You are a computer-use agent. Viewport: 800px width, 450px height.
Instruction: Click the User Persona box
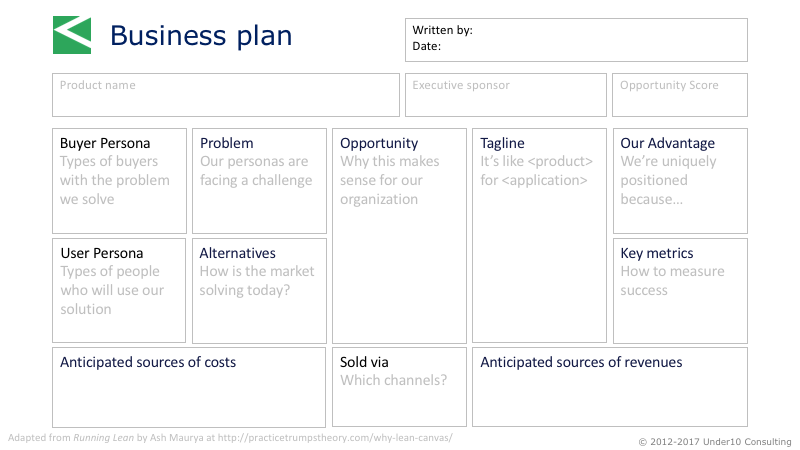pos(119,290)
